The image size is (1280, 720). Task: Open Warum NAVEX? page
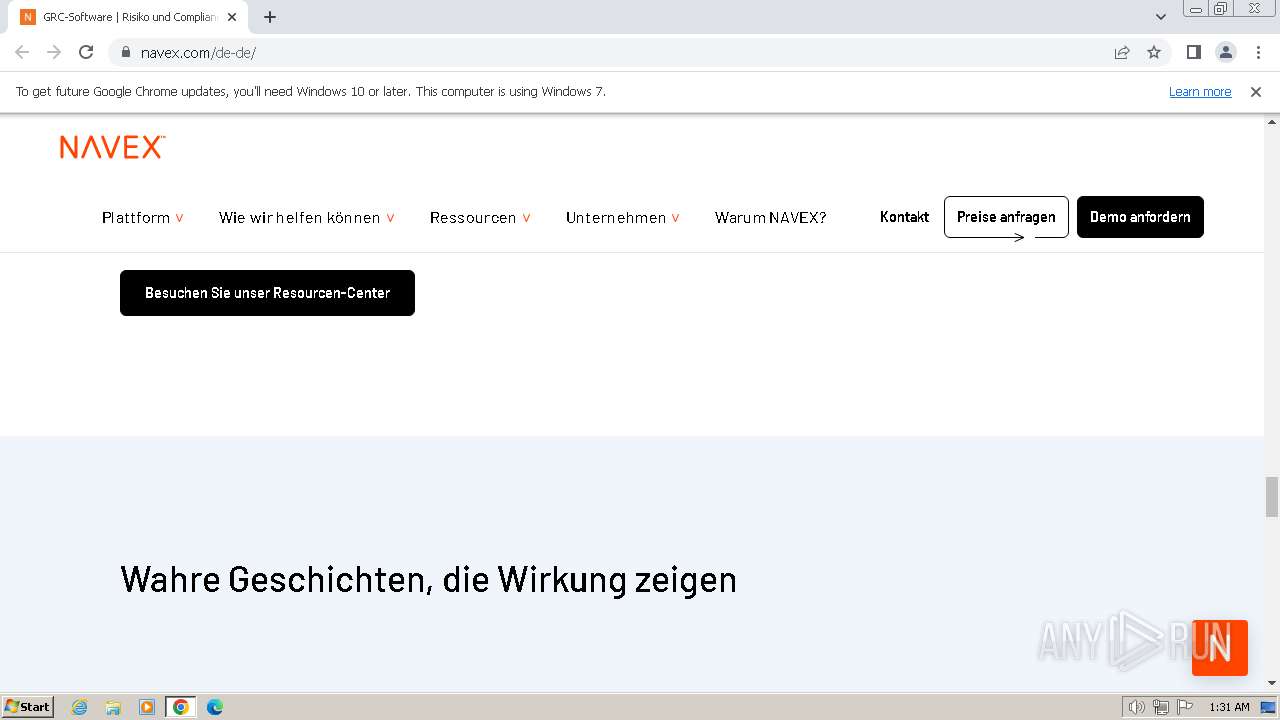click(x=770, y=217)
